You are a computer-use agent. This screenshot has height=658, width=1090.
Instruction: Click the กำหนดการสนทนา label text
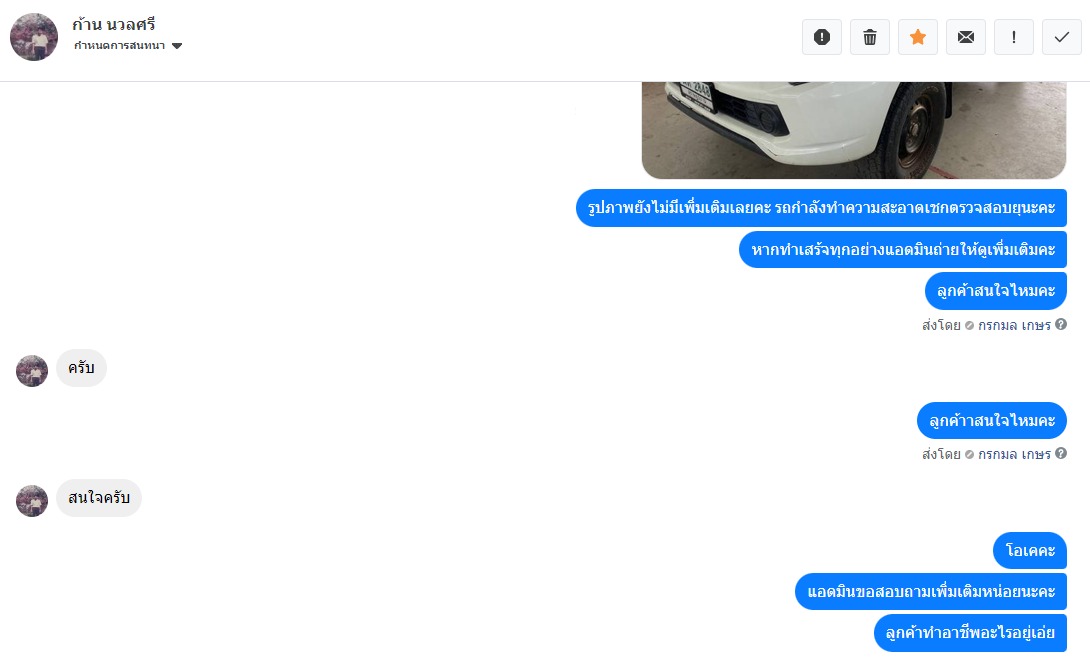[120, 46]
